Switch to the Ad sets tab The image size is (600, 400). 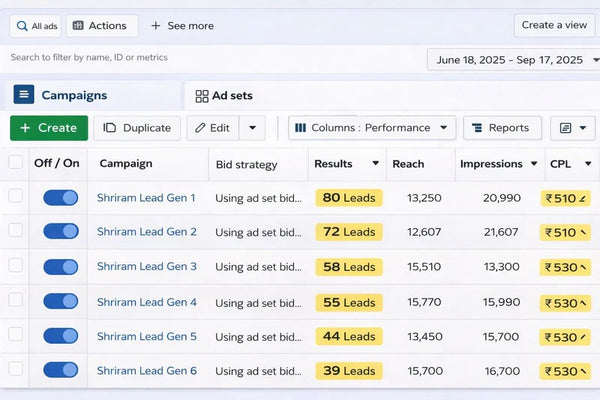coord(224,96)
